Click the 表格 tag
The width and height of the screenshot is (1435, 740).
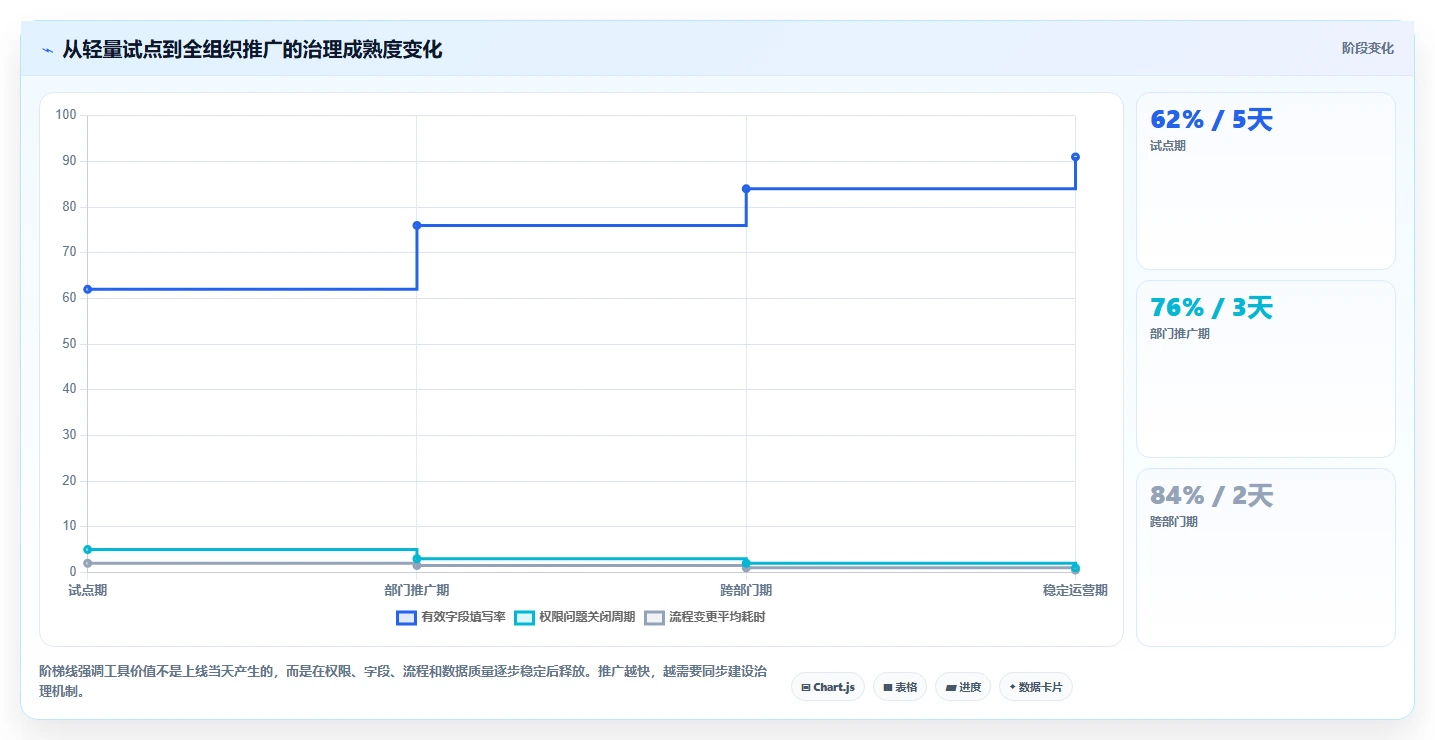(900, 687)
